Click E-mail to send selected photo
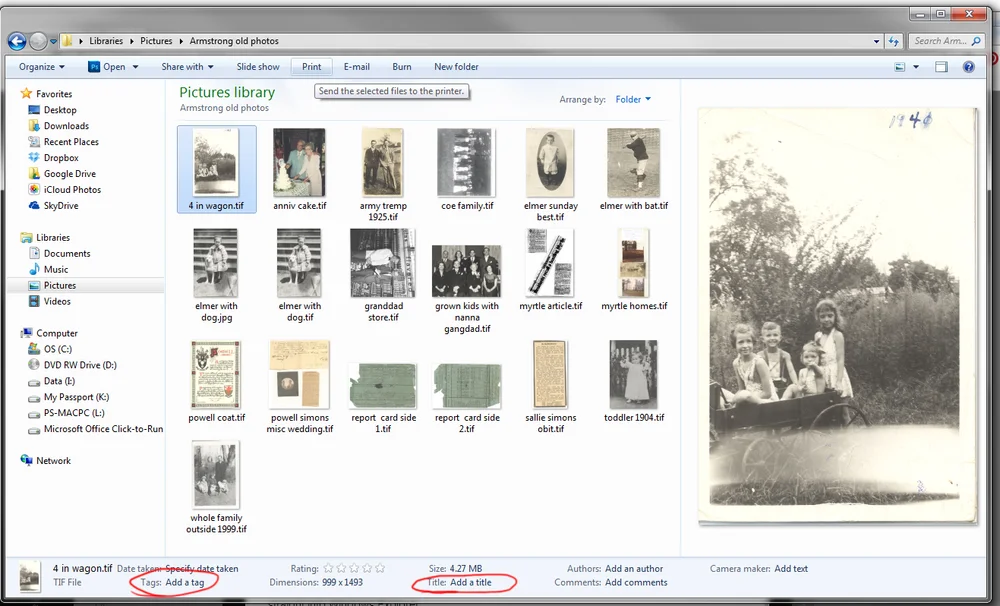The height and width of the screenshot is (606, 1000). coord(356,66)
